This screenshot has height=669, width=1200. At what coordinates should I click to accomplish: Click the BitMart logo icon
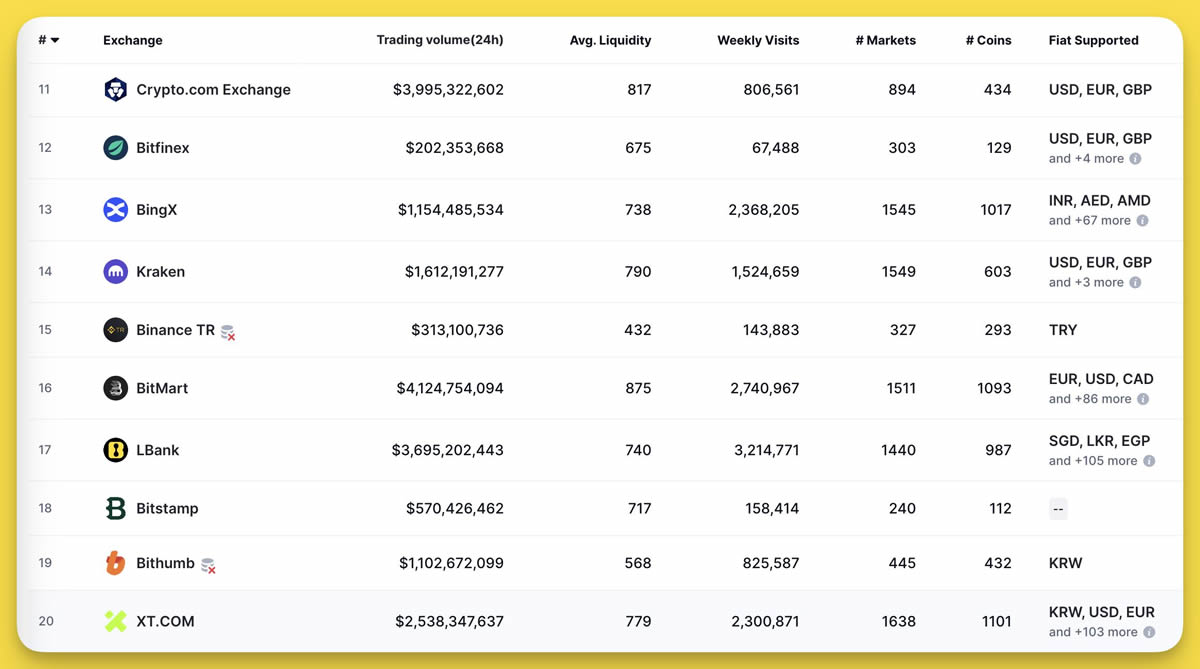pos(115,388)
